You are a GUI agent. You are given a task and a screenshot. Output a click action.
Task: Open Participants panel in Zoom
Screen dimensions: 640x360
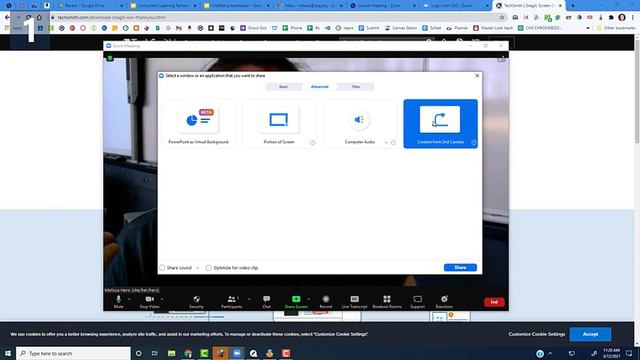231,302
